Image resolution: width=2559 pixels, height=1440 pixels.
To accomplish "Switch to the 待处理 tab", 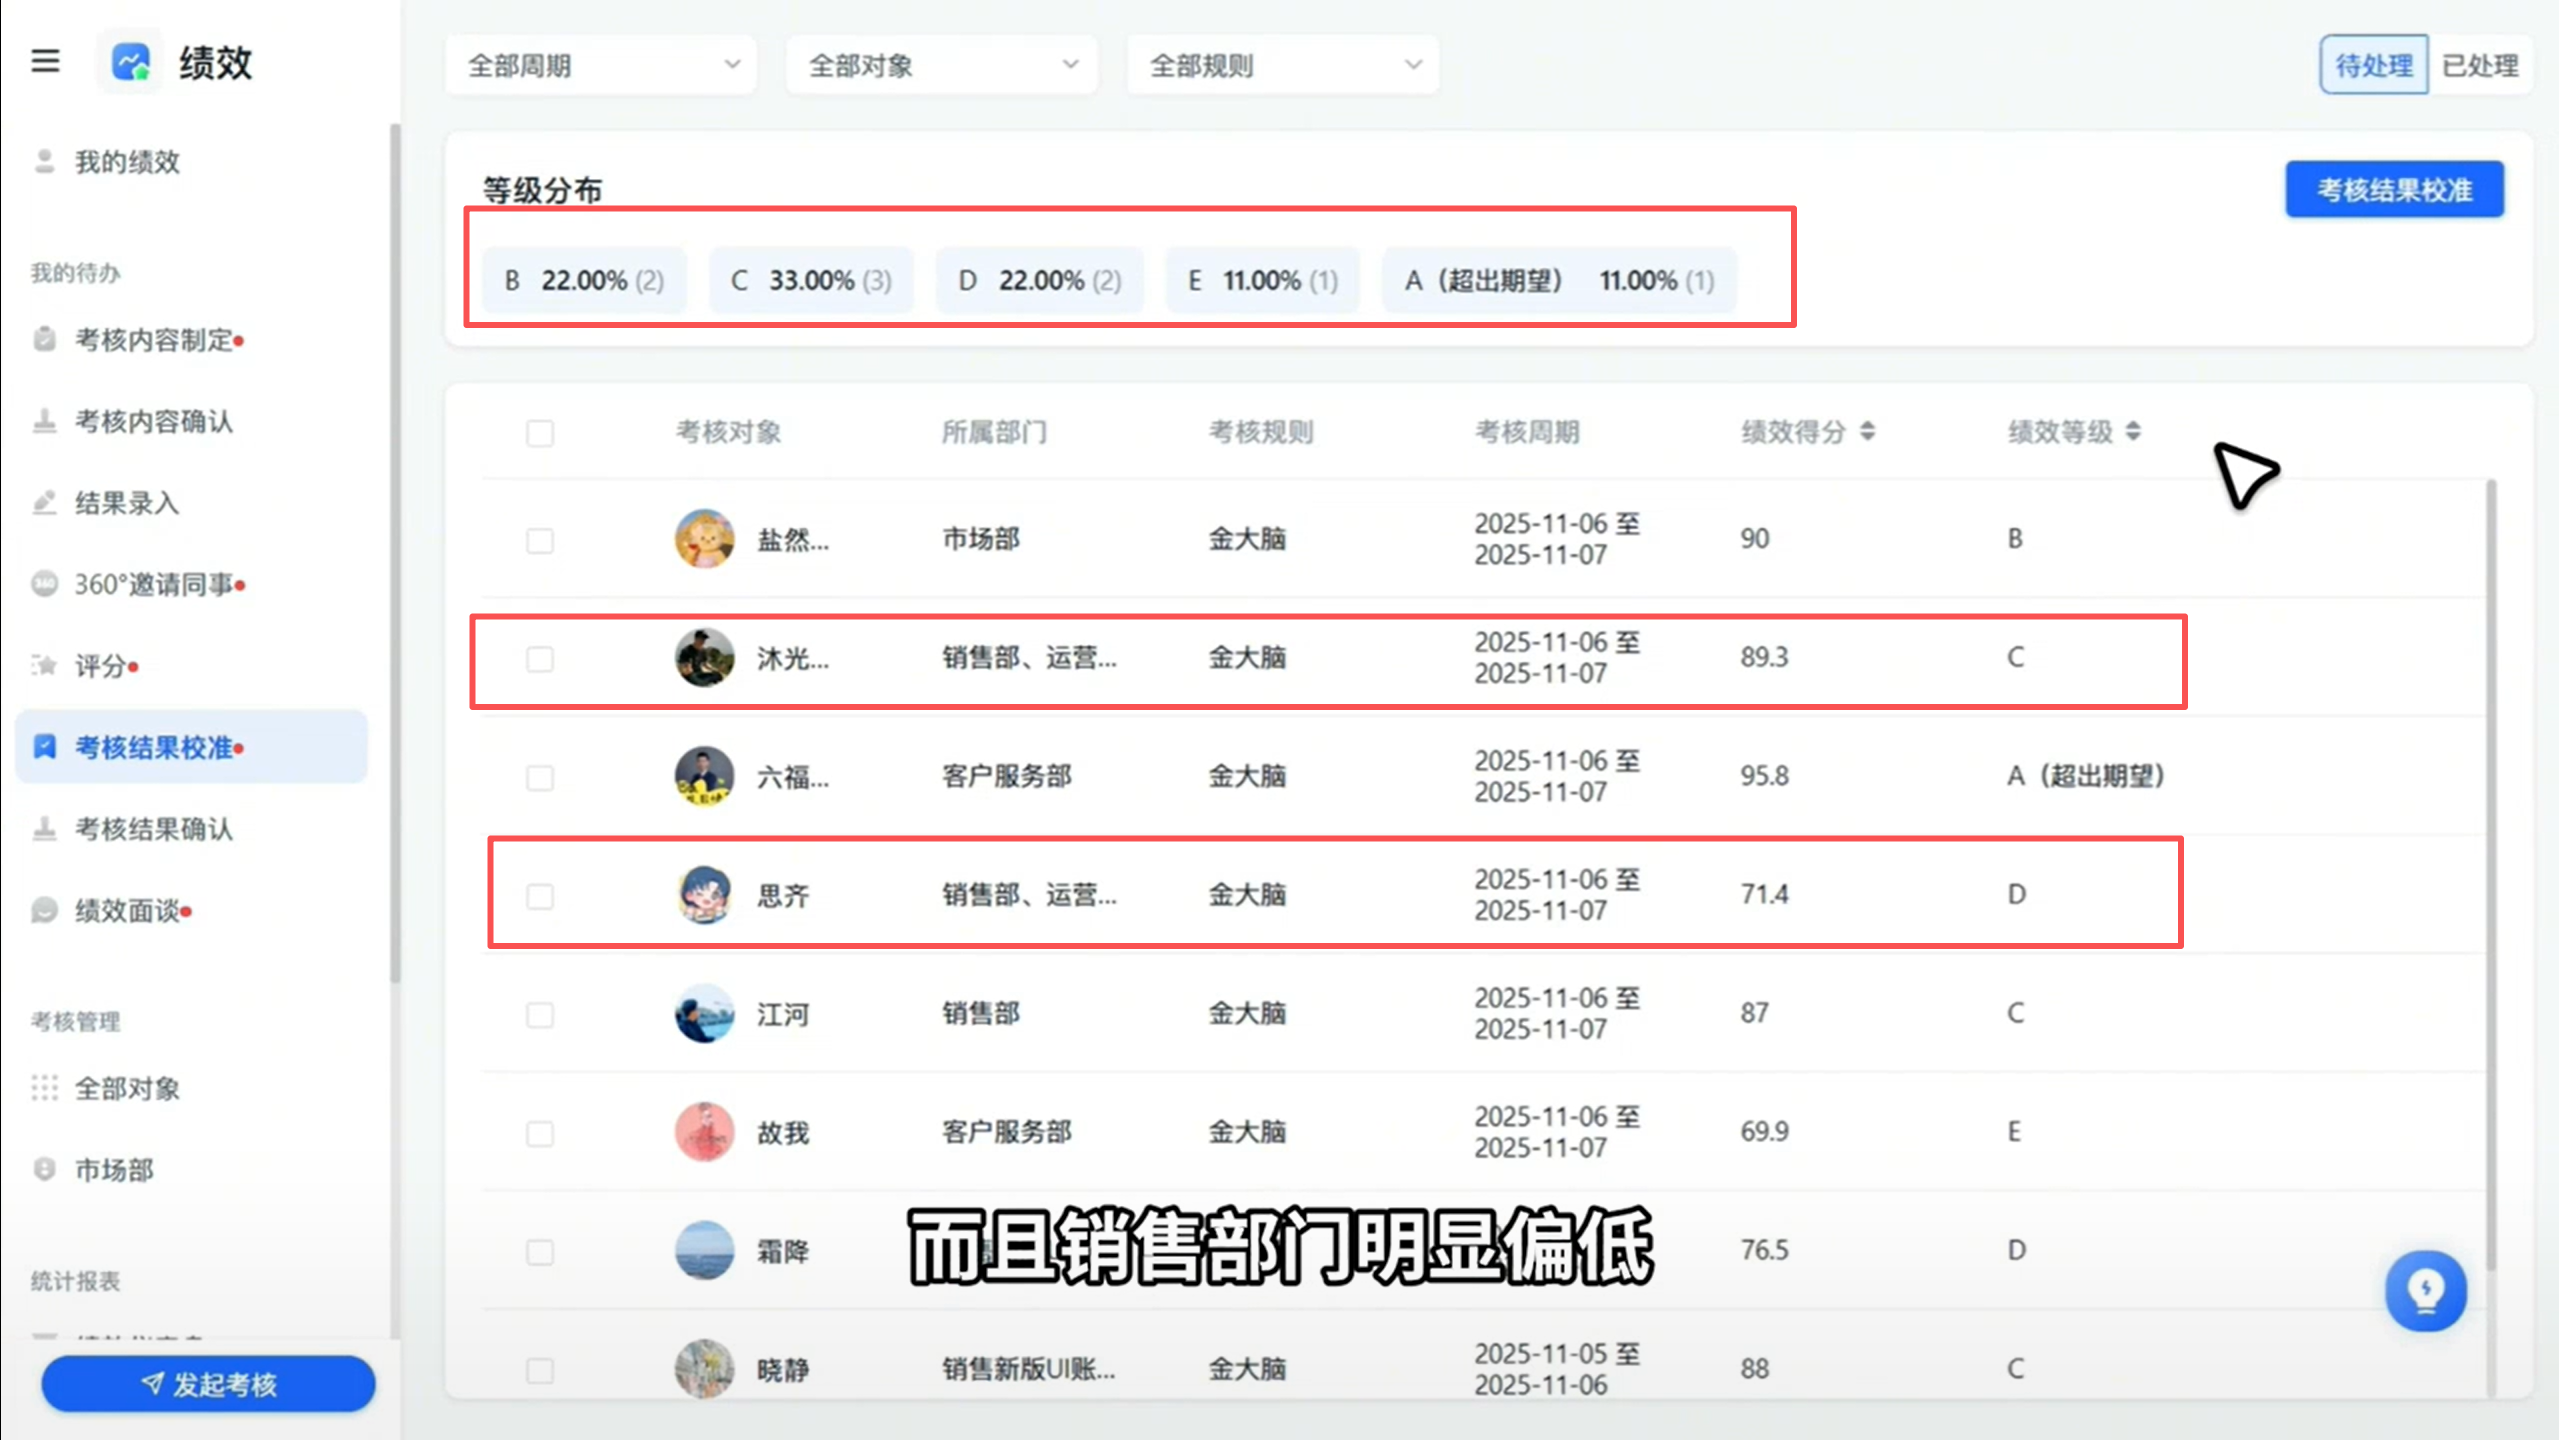I will click(x=2373, y=65).
